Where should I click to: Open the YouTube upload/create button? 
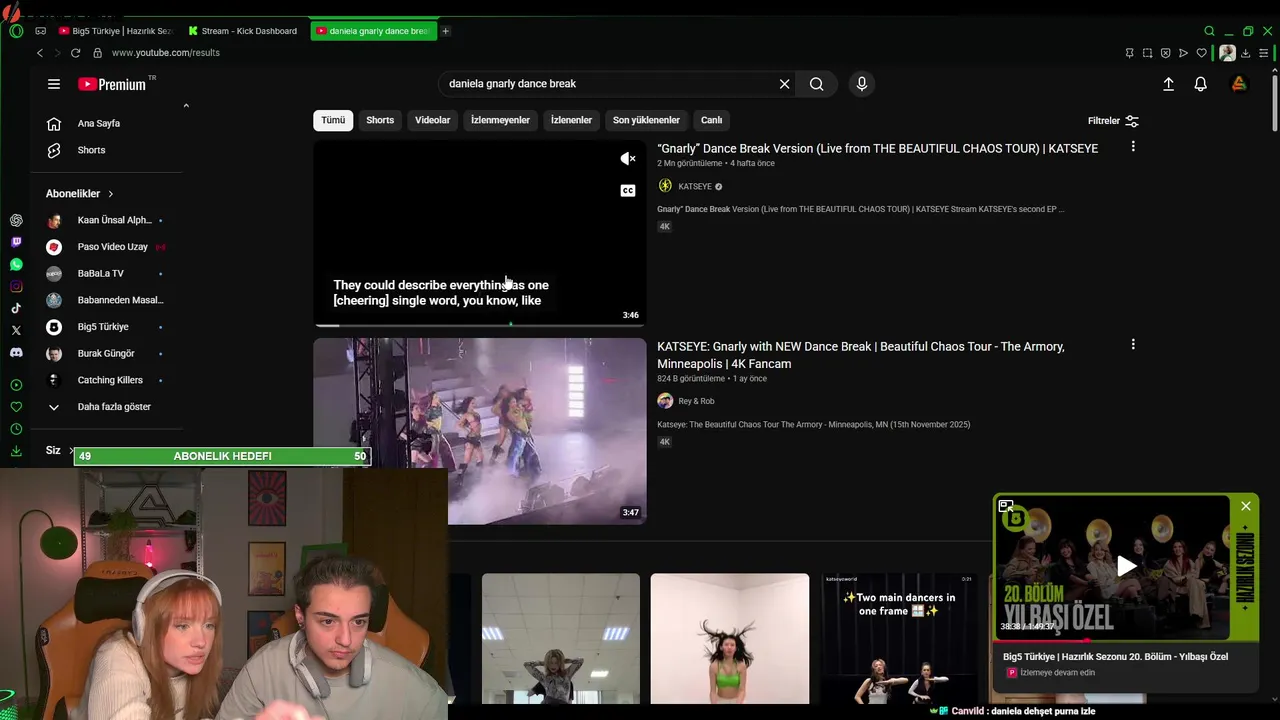pos(1168,84)
